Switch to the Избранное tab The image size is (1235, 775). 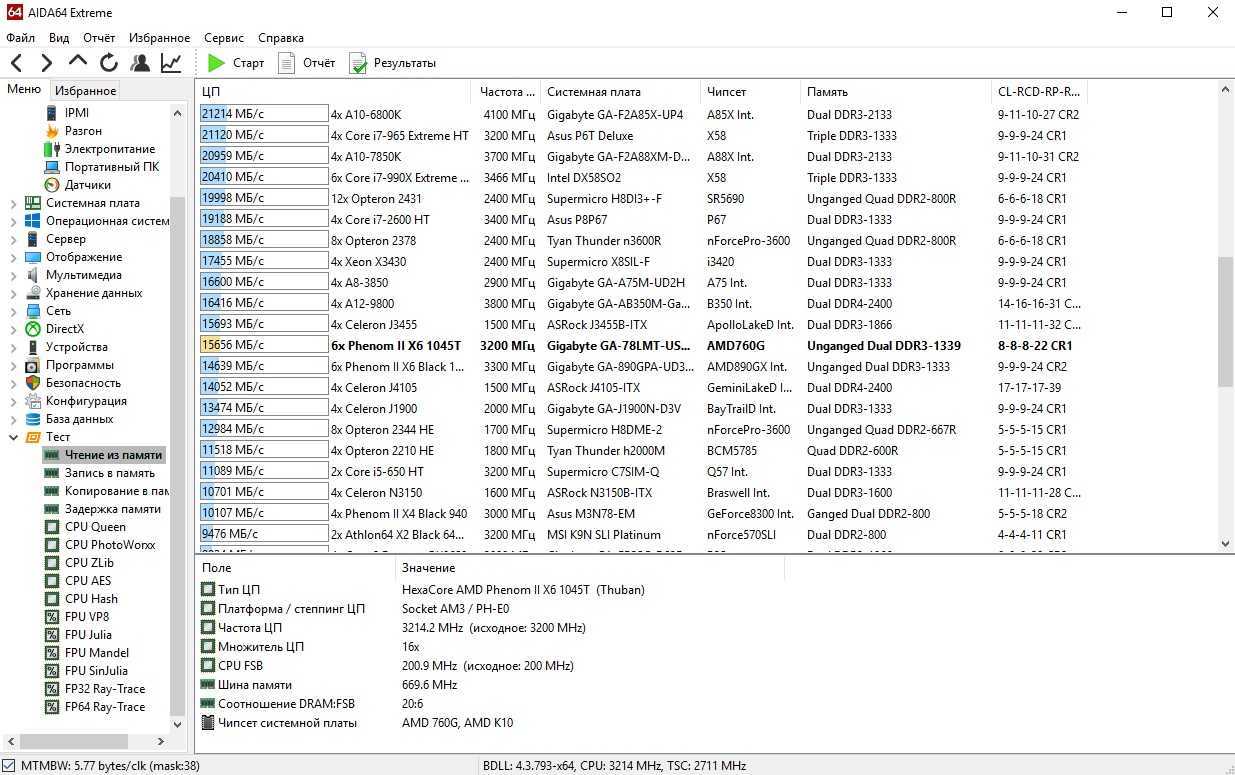point(85,90)
